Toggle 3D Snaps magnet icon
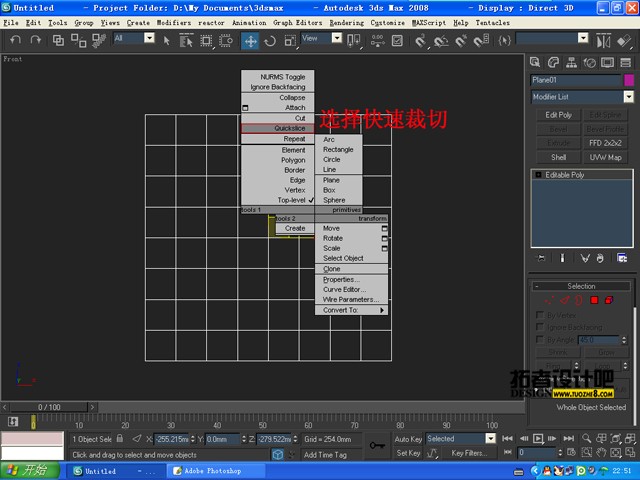Screen dimensions: 640x480 (420, 41)
